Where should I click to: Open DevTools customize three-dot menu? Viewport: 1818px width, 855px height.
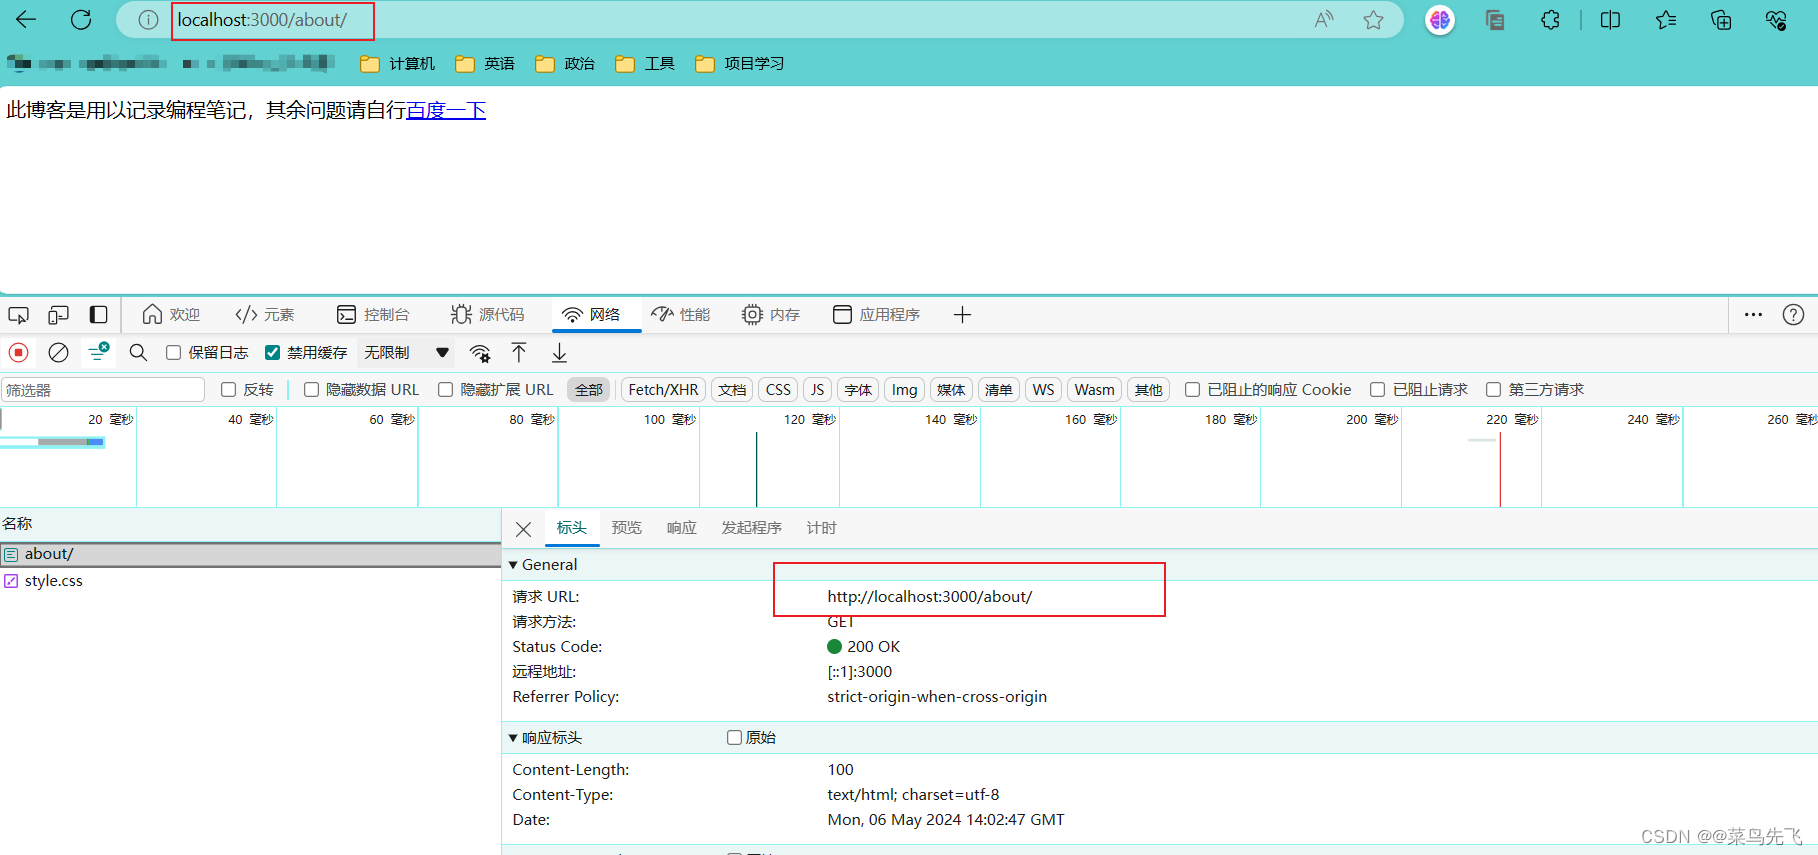pyautogui.click(x=1753, y=314)
